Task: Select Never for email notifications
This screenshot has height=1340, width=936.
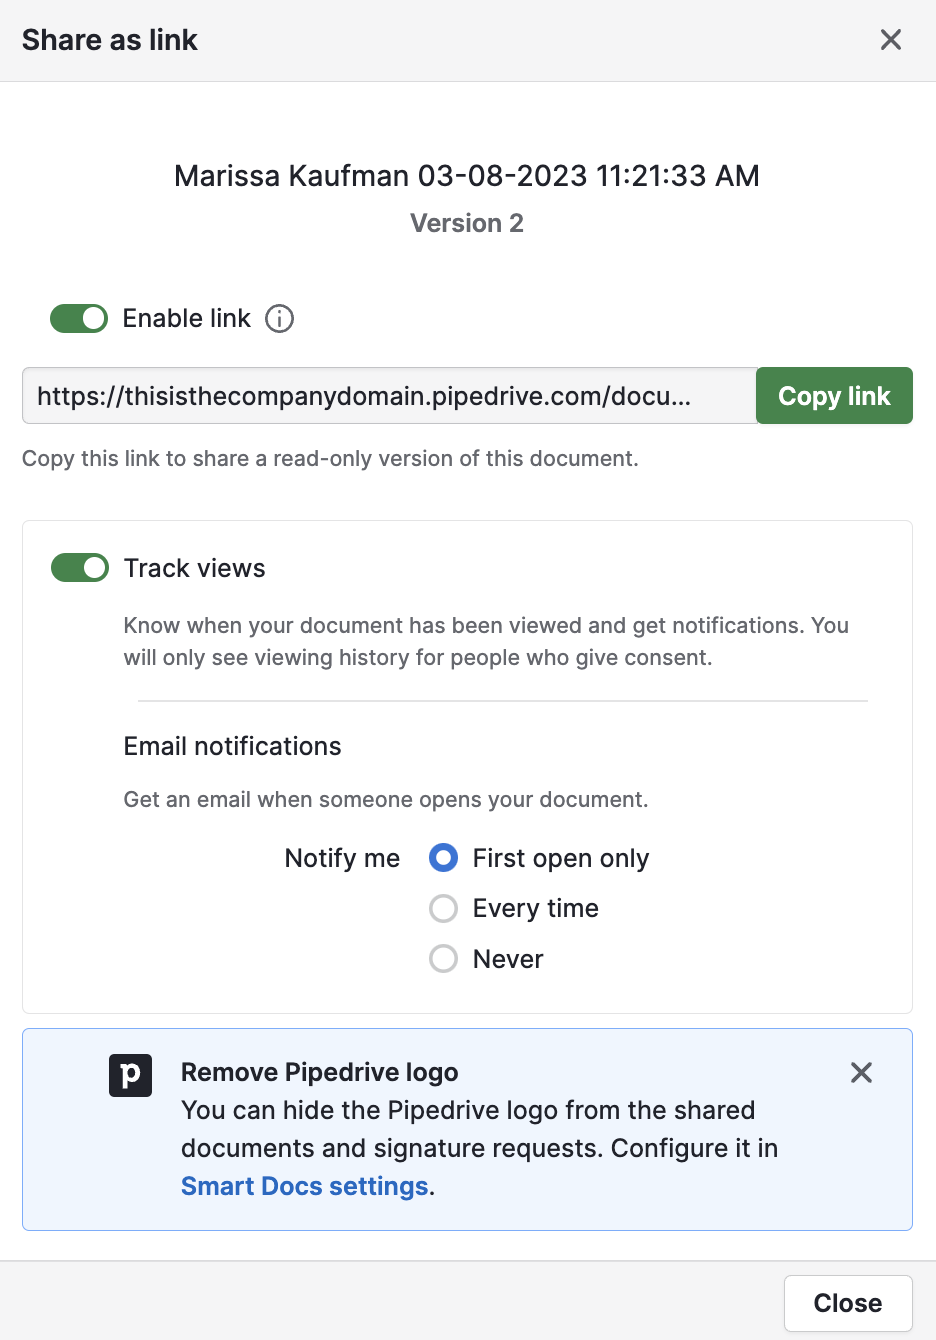Action: click(x=443, y=958)
